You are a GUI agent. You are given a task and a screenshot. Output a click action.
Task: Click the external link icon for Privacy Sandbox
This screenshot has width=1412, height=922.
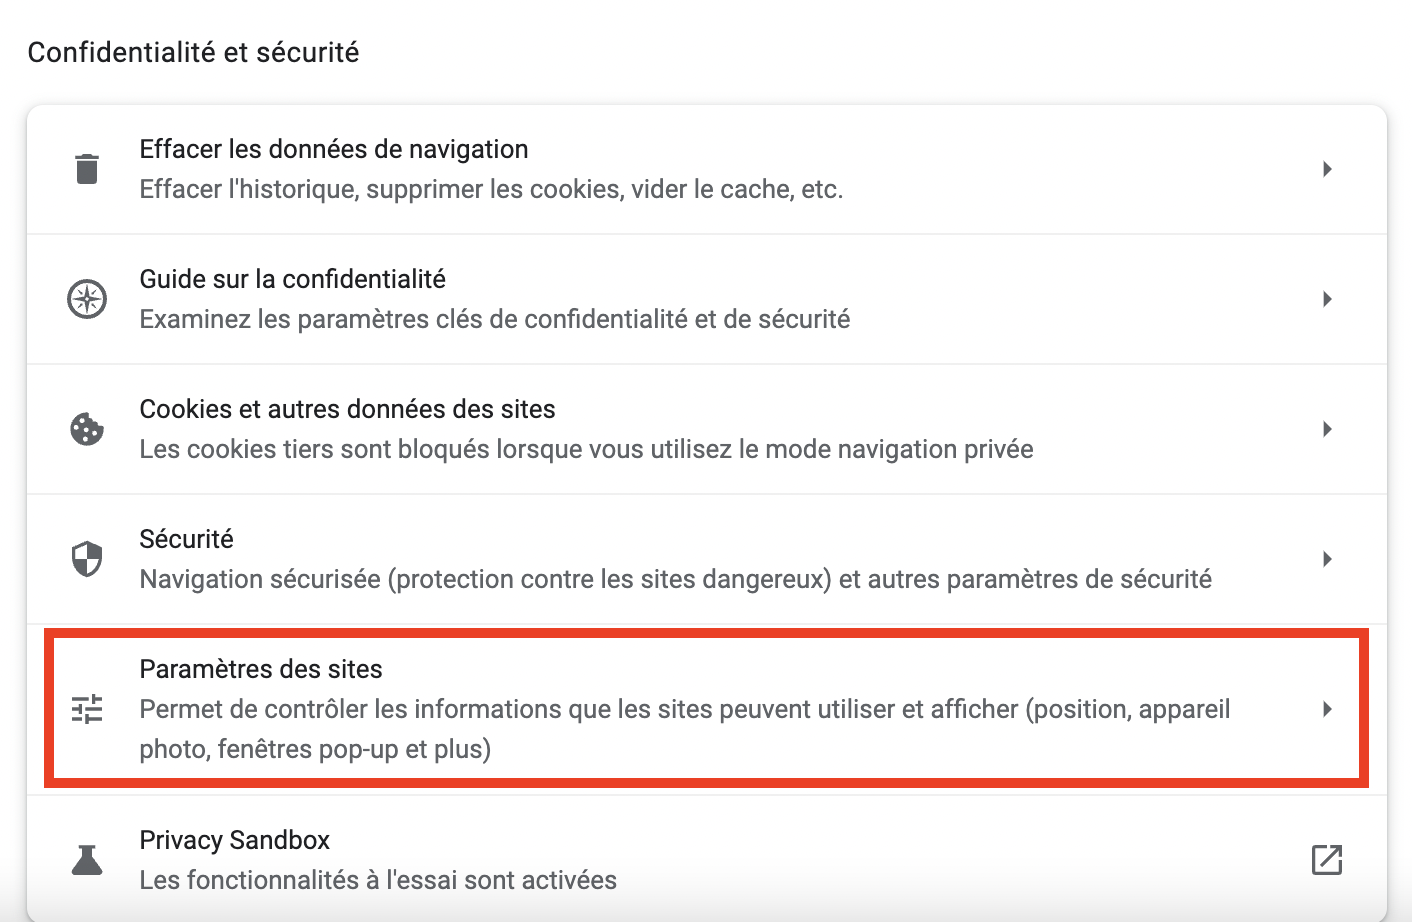(x=1327, y=859)
